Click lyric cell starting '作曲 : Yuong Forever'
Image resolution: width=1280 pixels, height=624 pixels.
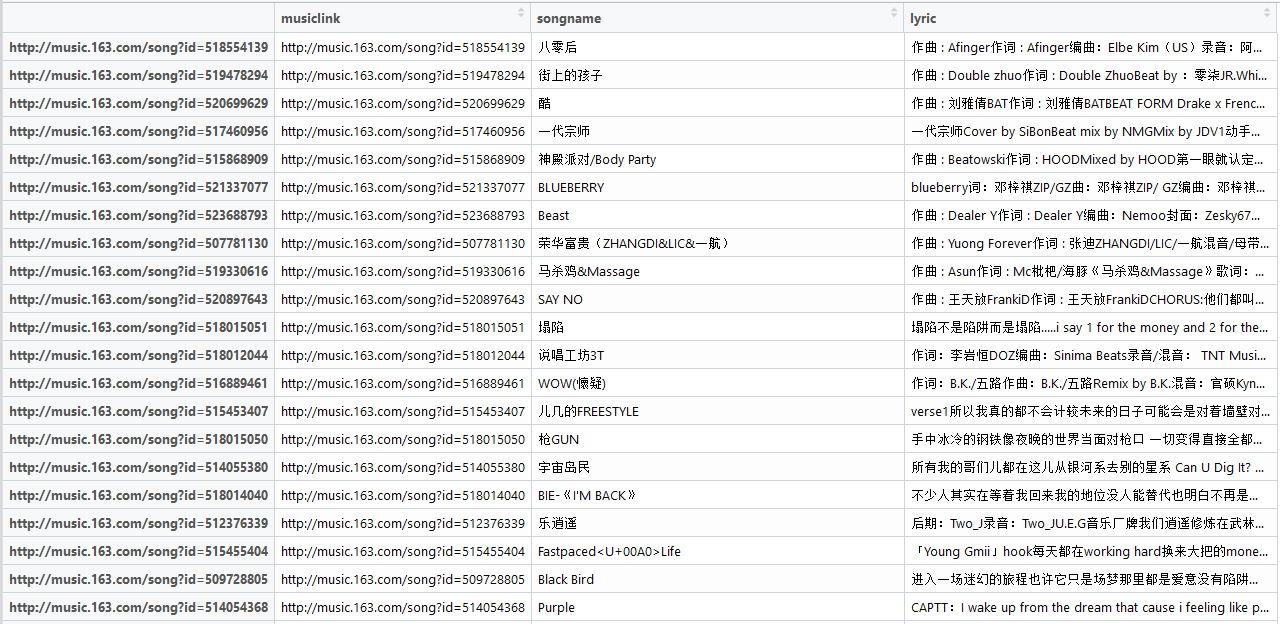click(x=1091, y=243)
